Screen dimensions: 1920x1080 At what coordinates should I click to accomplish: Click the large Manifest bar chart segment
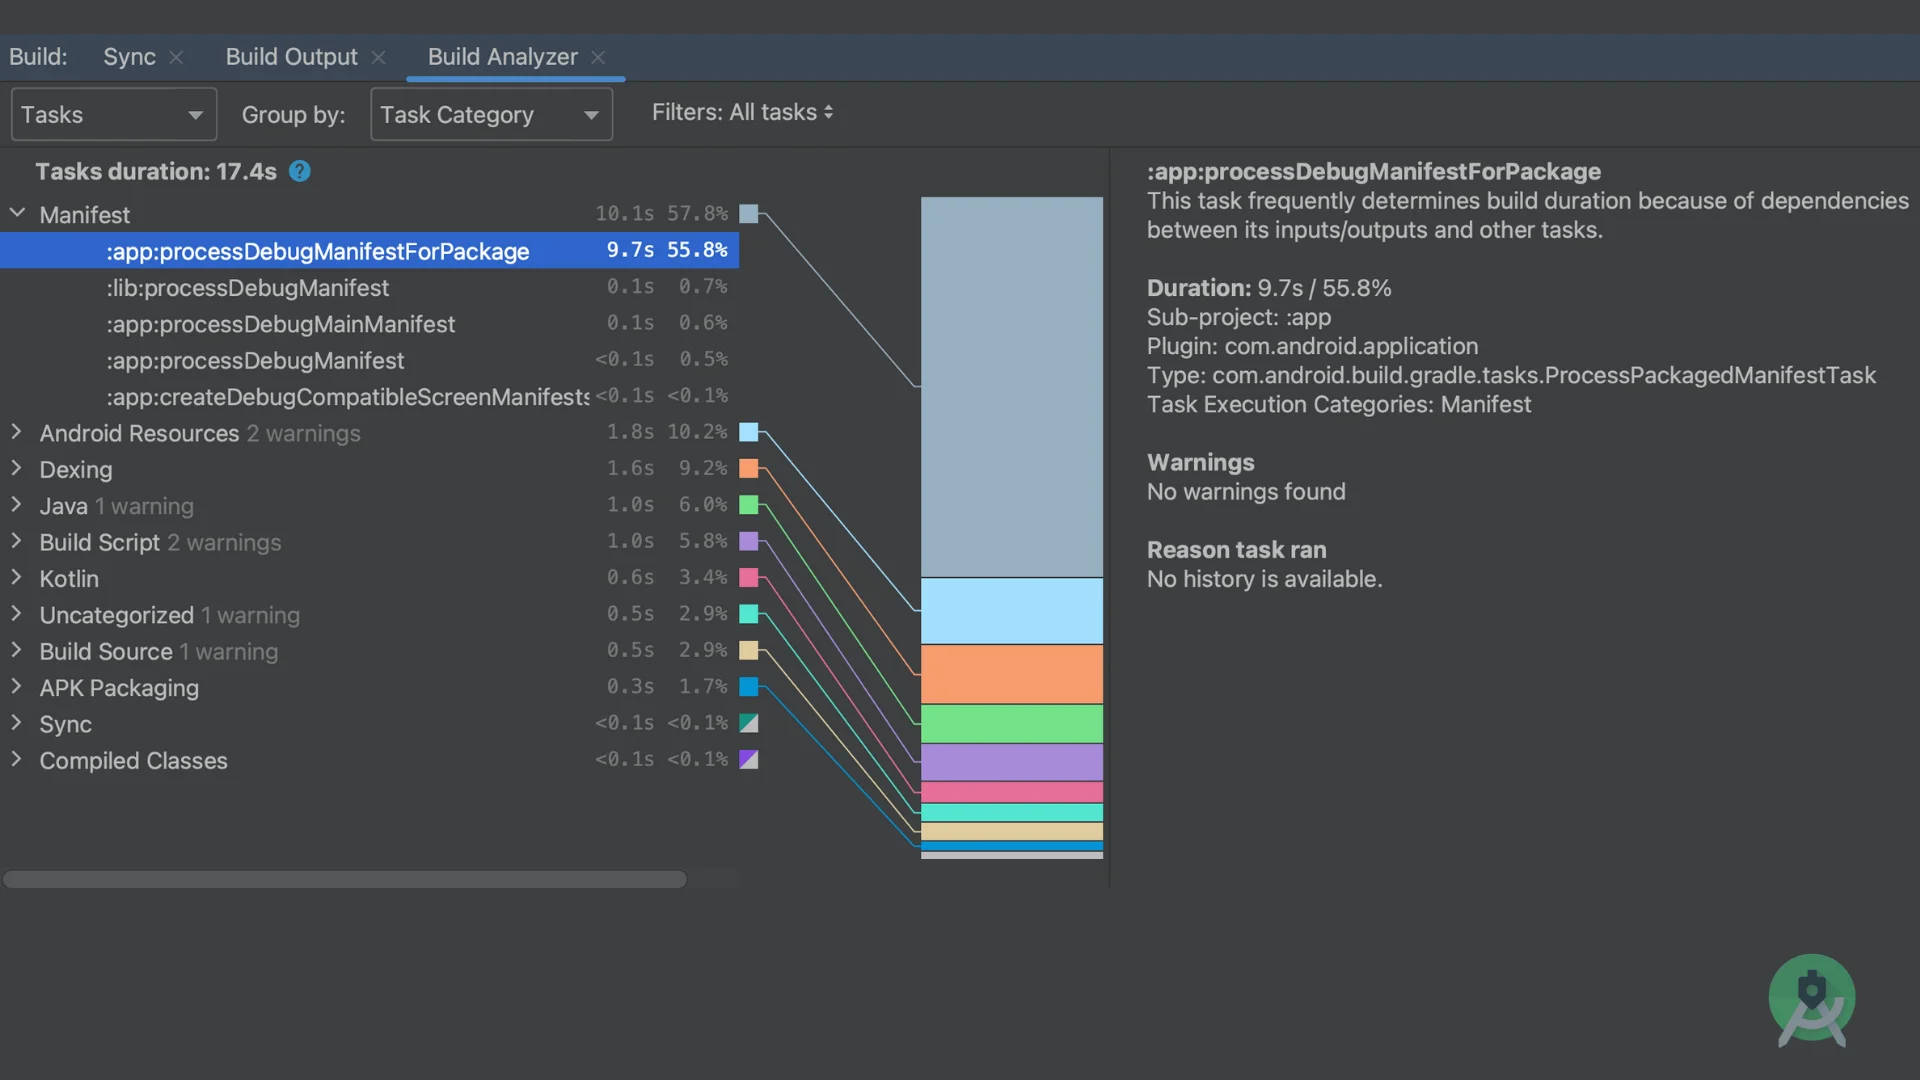point(1012,387)
